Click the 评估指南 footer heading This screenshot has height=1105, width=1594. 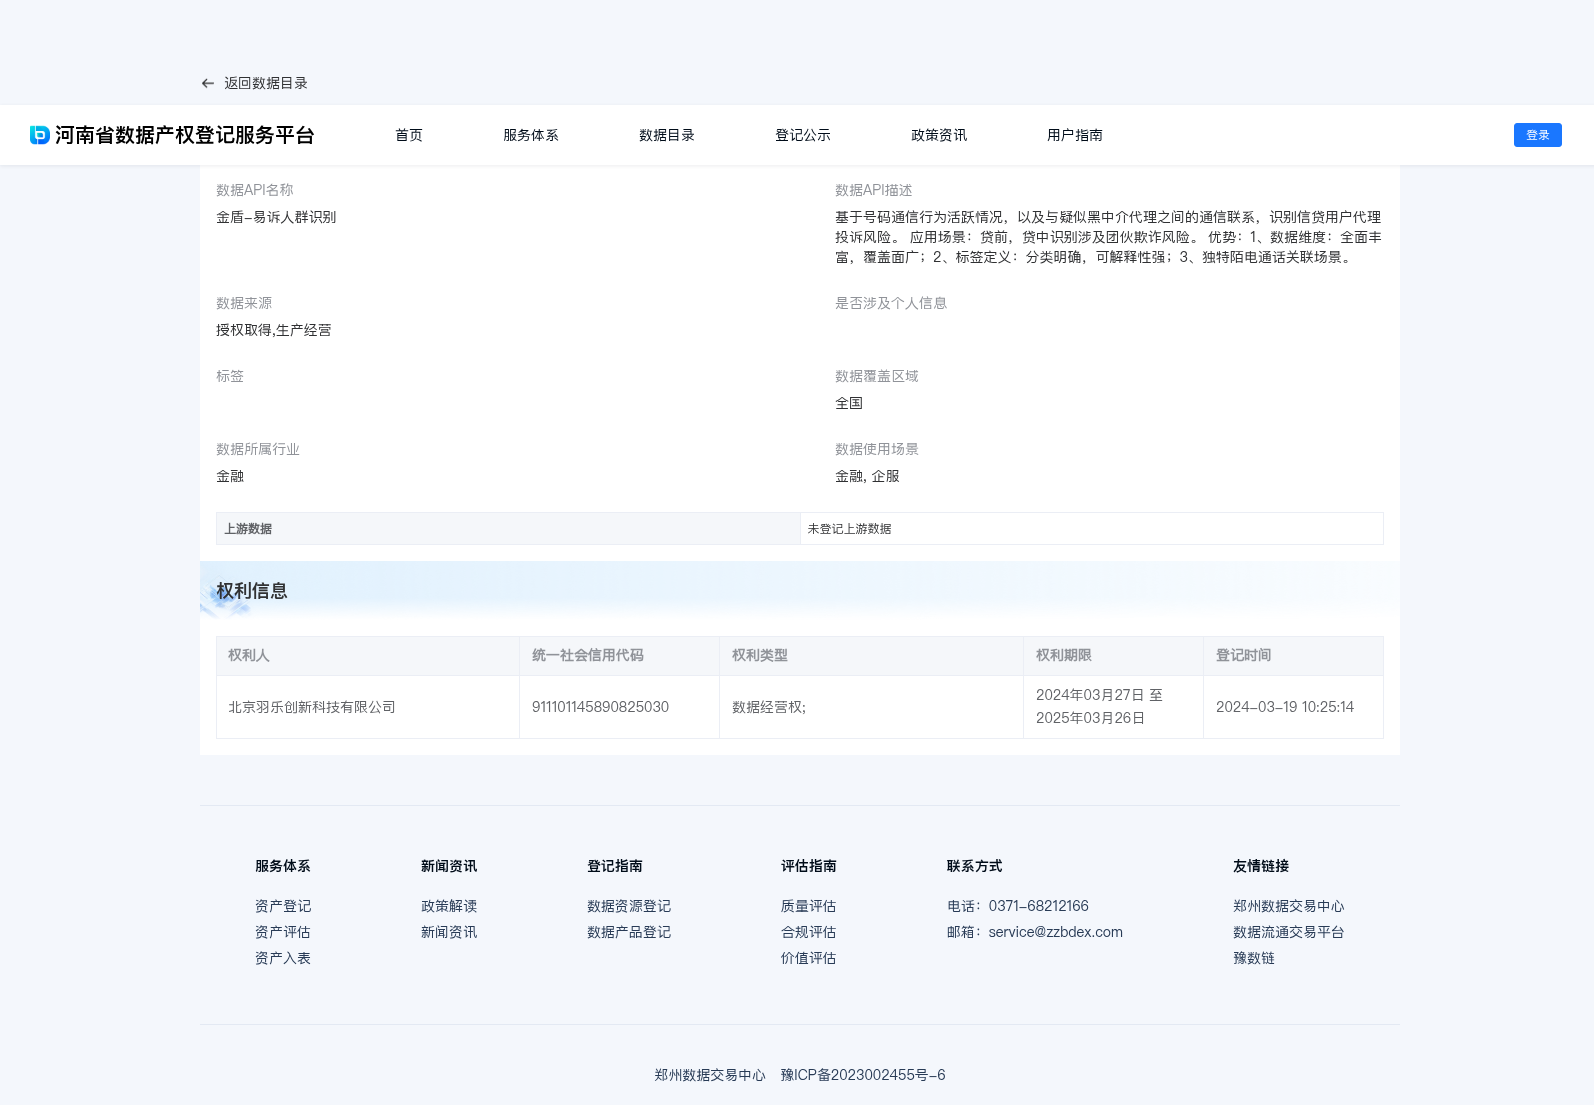(809, 866)
